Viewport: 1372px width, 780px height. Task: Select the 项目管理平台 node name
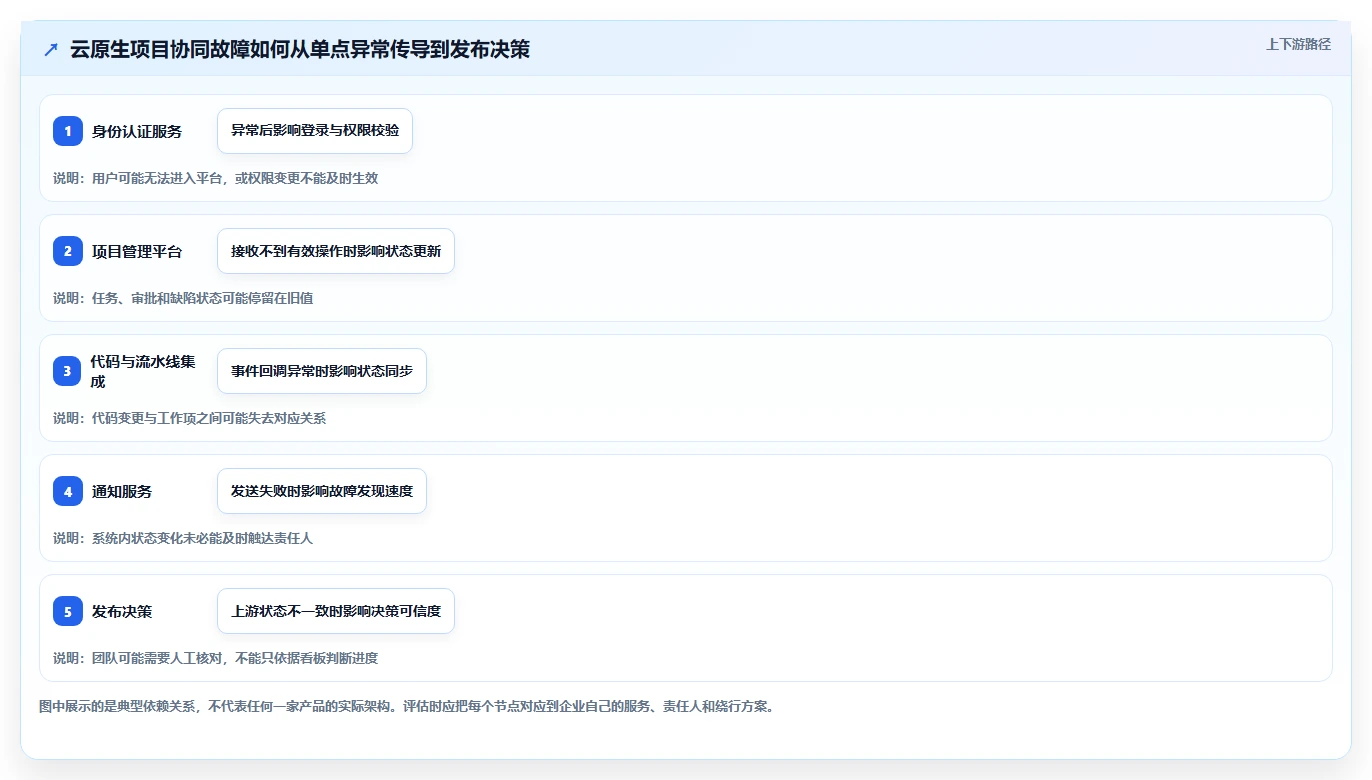[137, 251]
